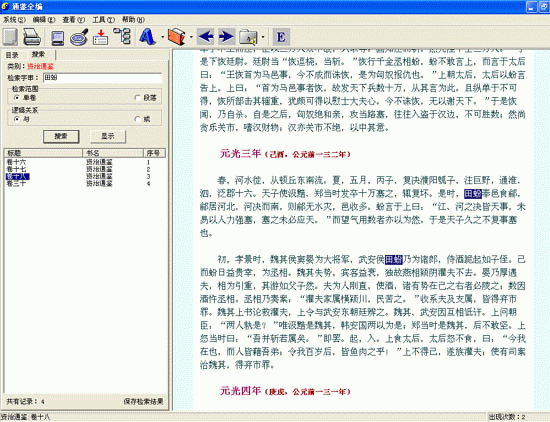The image size is (550, 422).
Task: Click the red down-arrow import icon
Action: click(x=101, y=37)
